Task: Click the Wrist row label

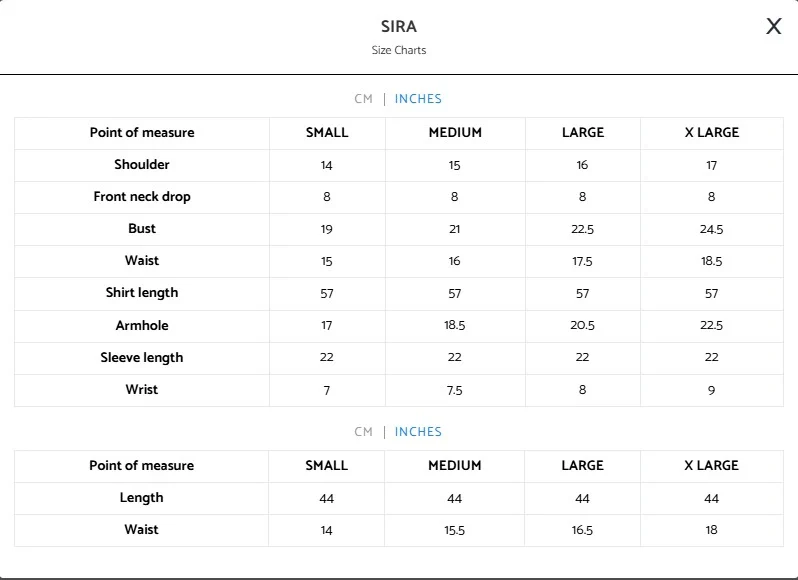Action: [142, 389]
